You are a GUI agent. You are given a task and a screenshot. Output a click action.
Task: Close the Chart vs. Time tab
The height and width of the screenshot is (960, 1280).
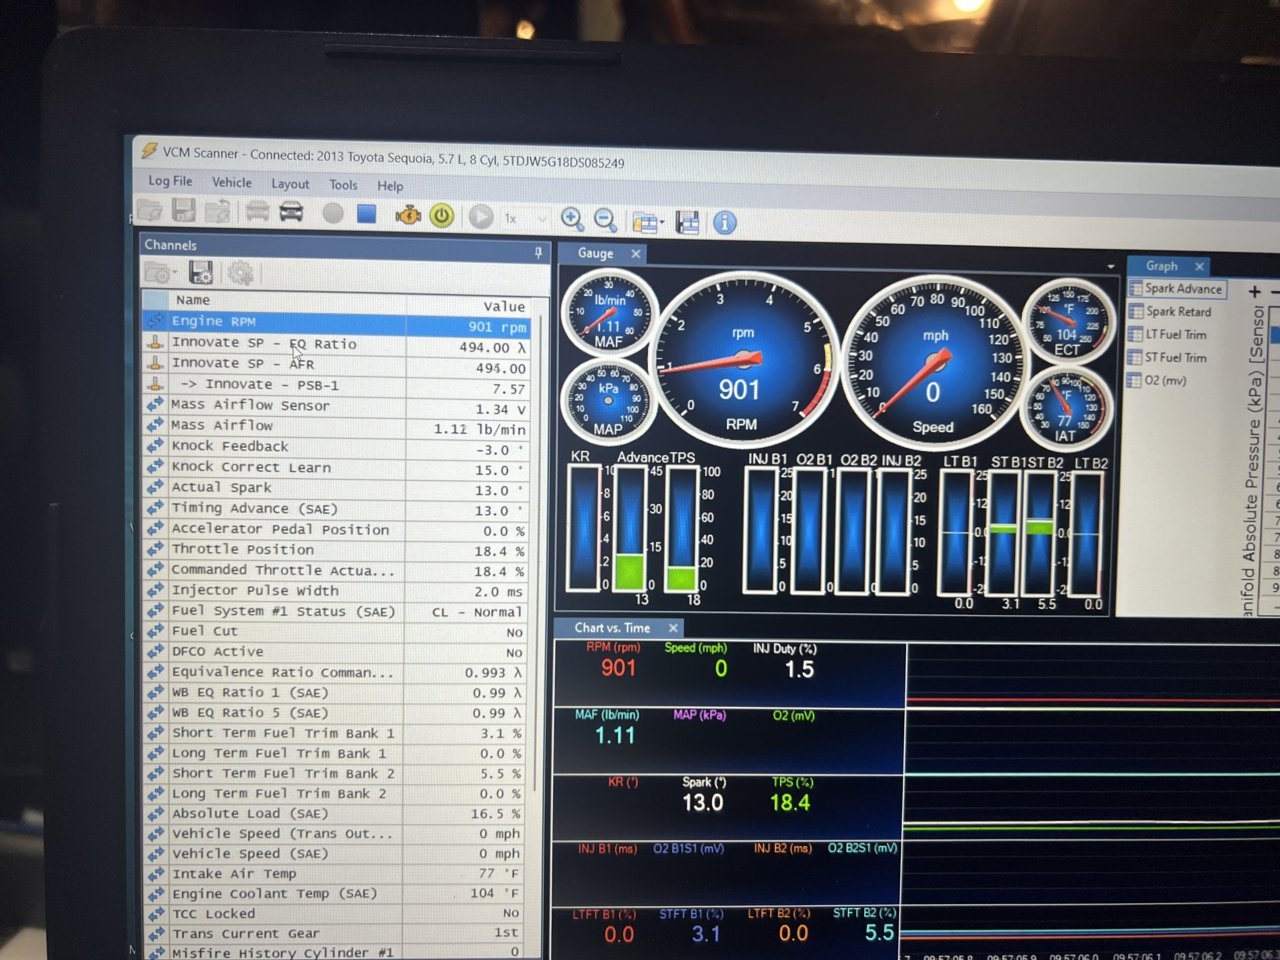coord(673,628)
